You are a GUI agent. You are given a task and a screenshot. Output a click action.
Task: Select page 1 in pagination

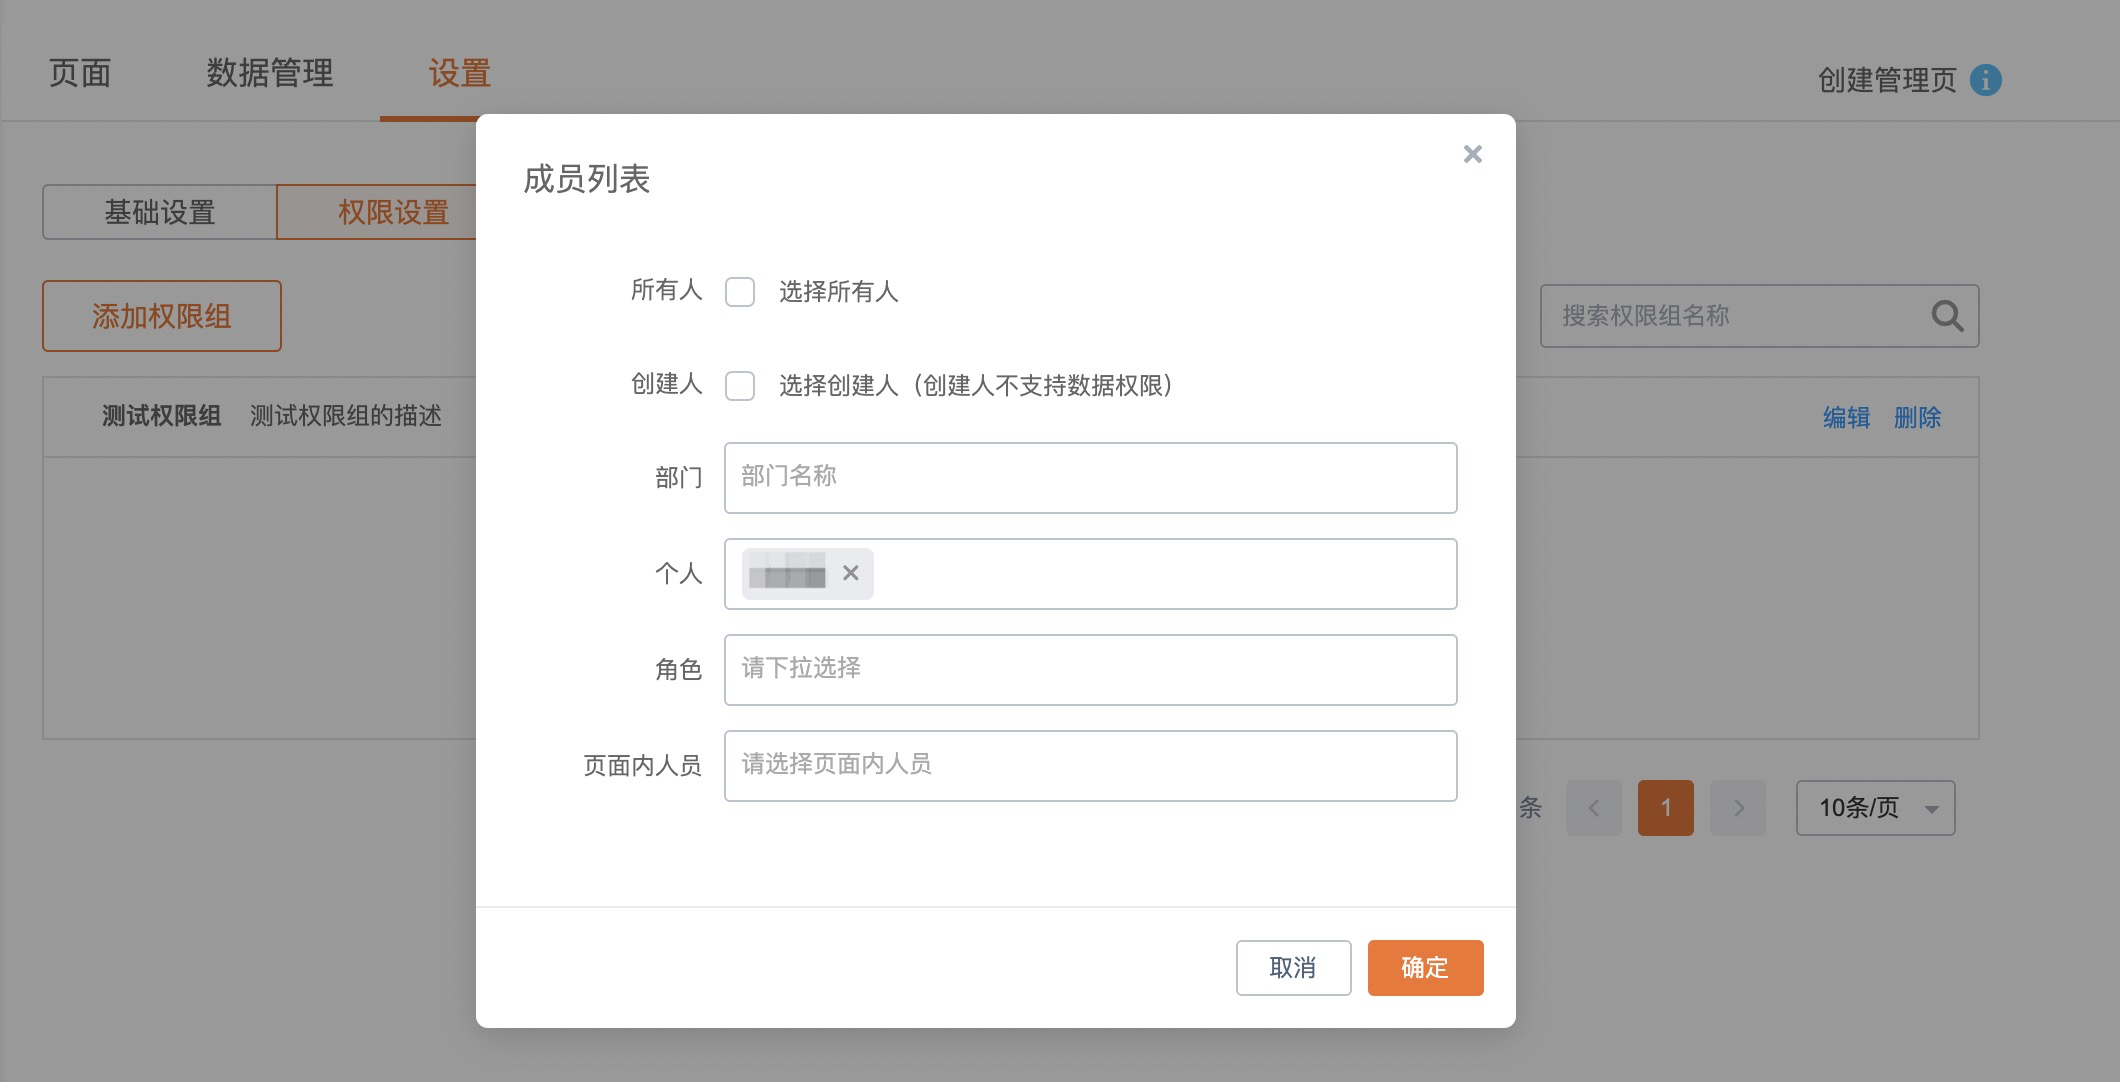point(1666,808)
